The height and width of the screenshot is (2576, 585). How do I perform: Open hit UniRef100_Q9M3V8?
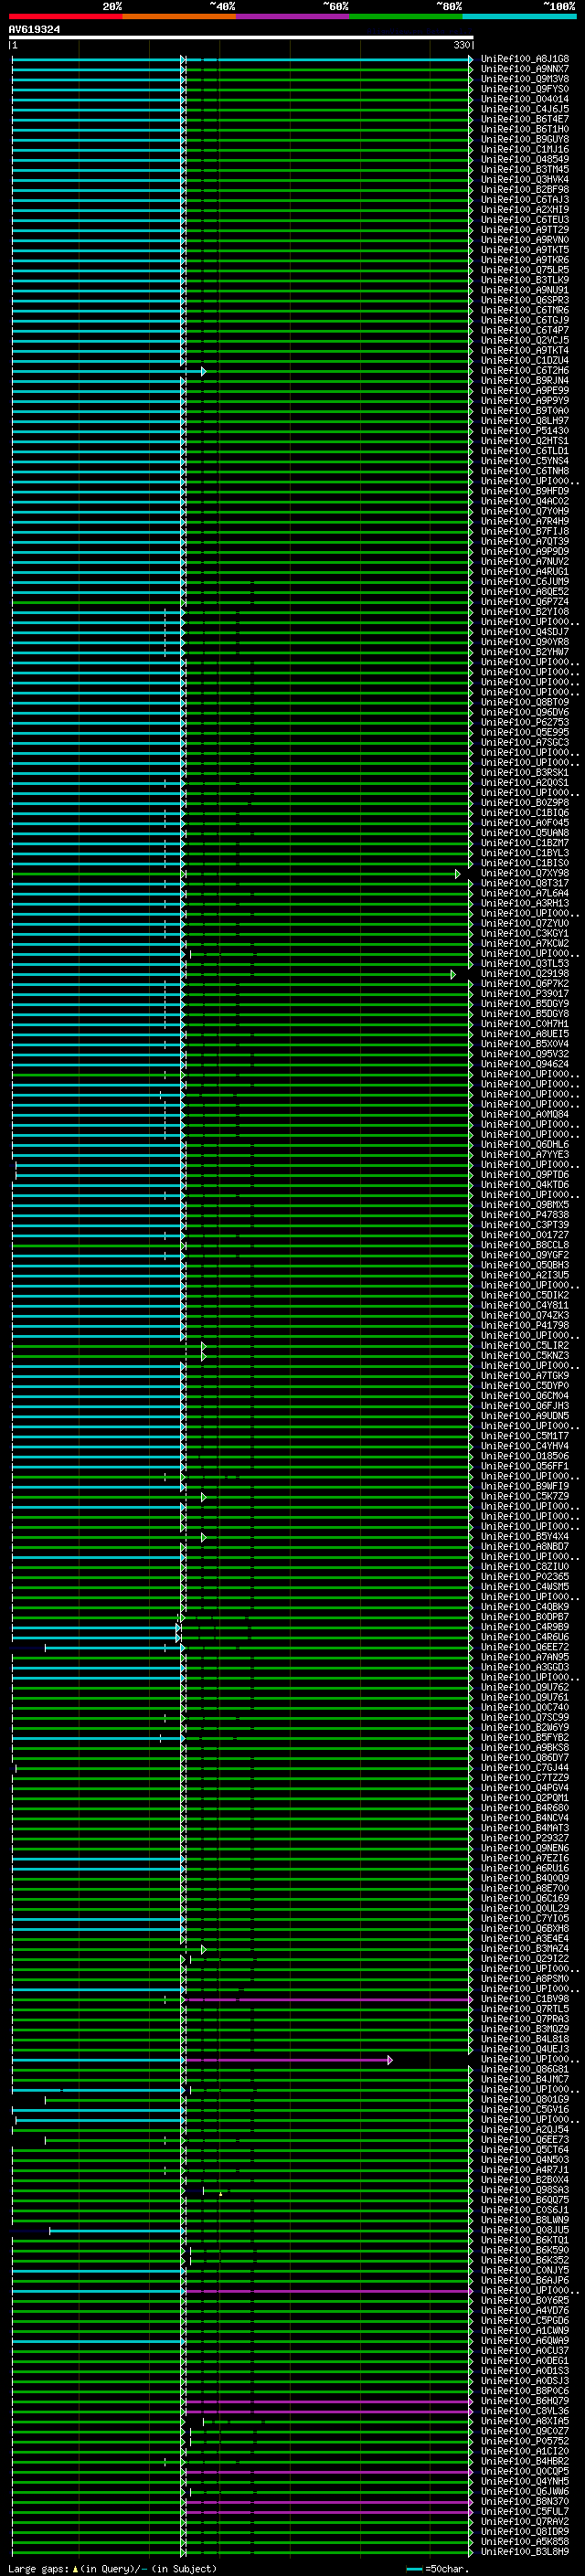click(525, 79)
